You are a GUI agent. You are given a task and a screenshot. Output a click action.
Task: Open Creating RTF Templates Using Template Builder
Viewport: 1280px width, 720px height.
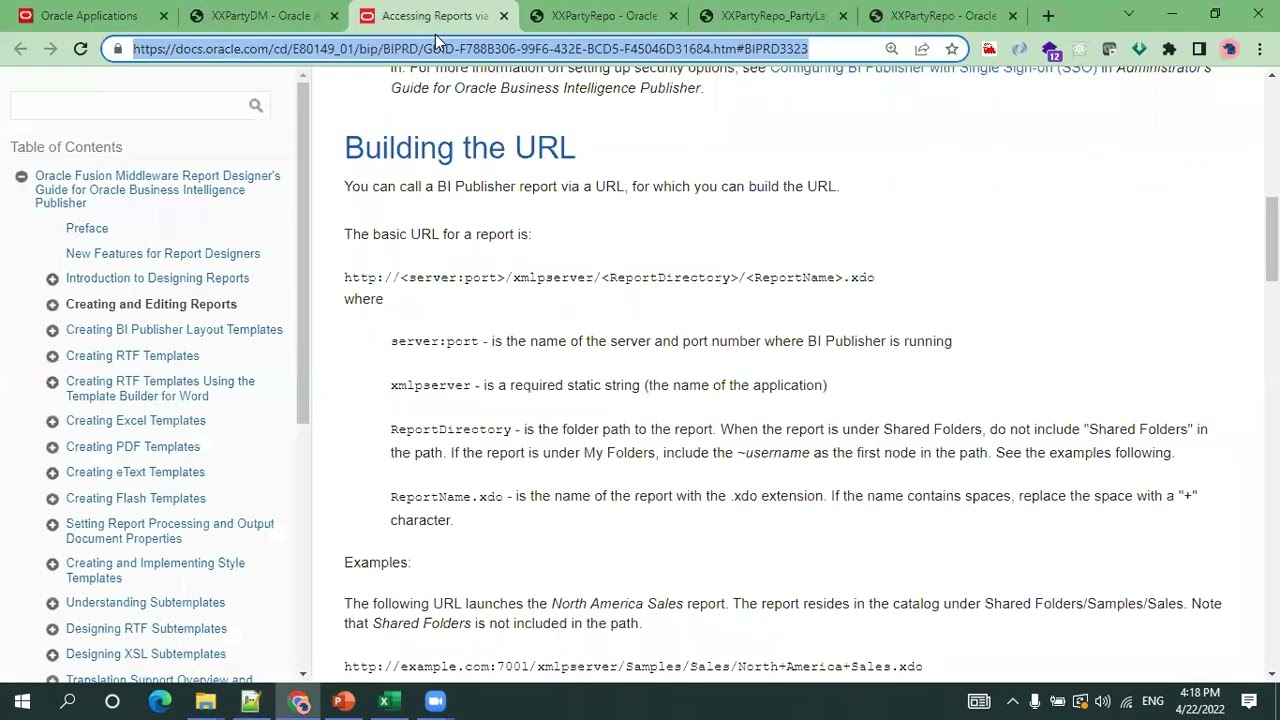(160, 389)
